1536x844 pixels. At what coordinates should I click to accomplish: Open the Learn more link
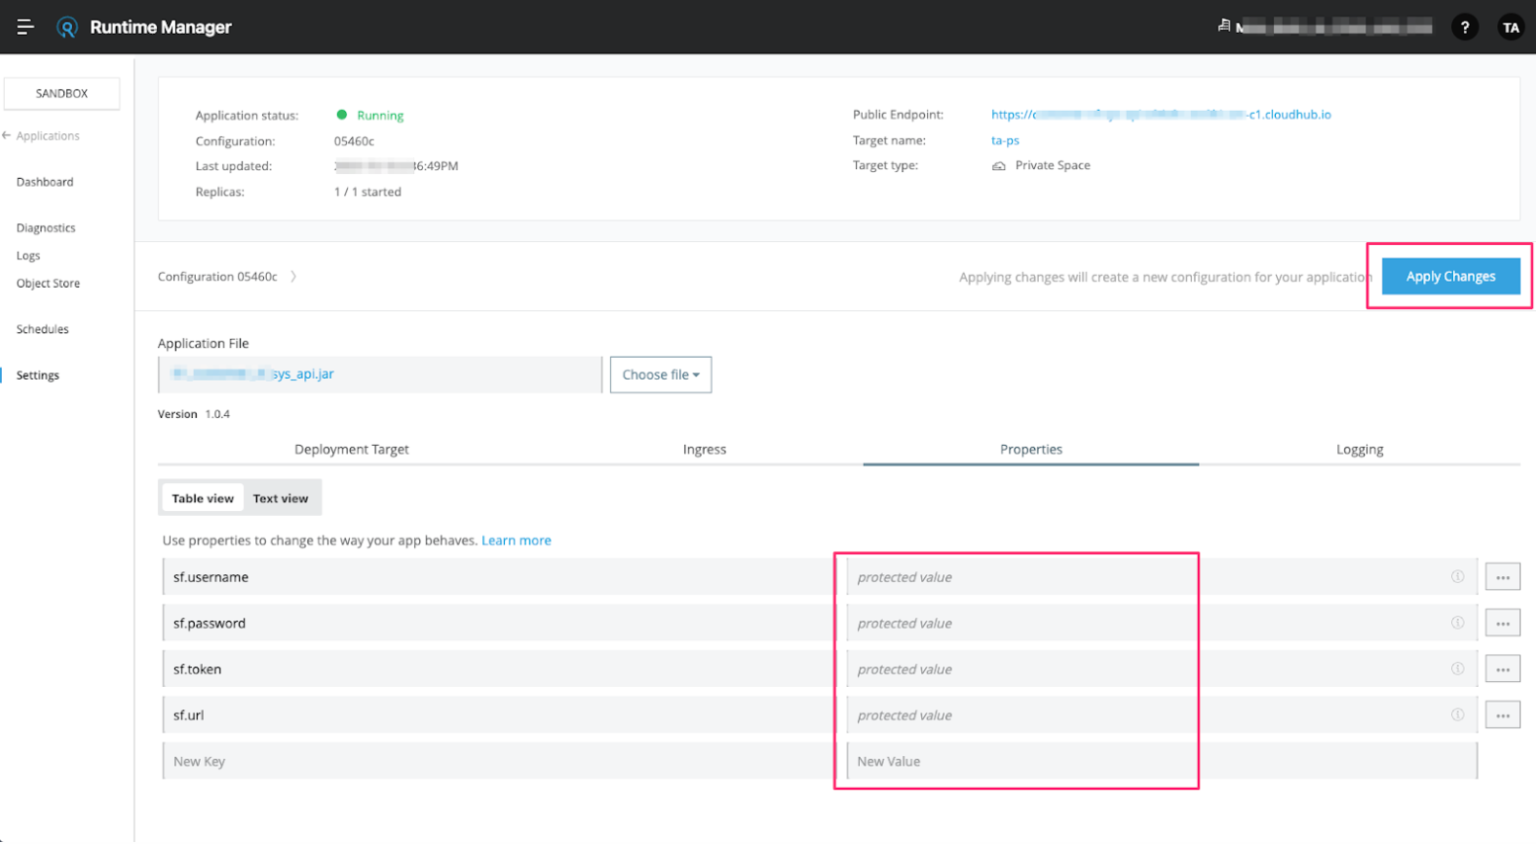516,540
